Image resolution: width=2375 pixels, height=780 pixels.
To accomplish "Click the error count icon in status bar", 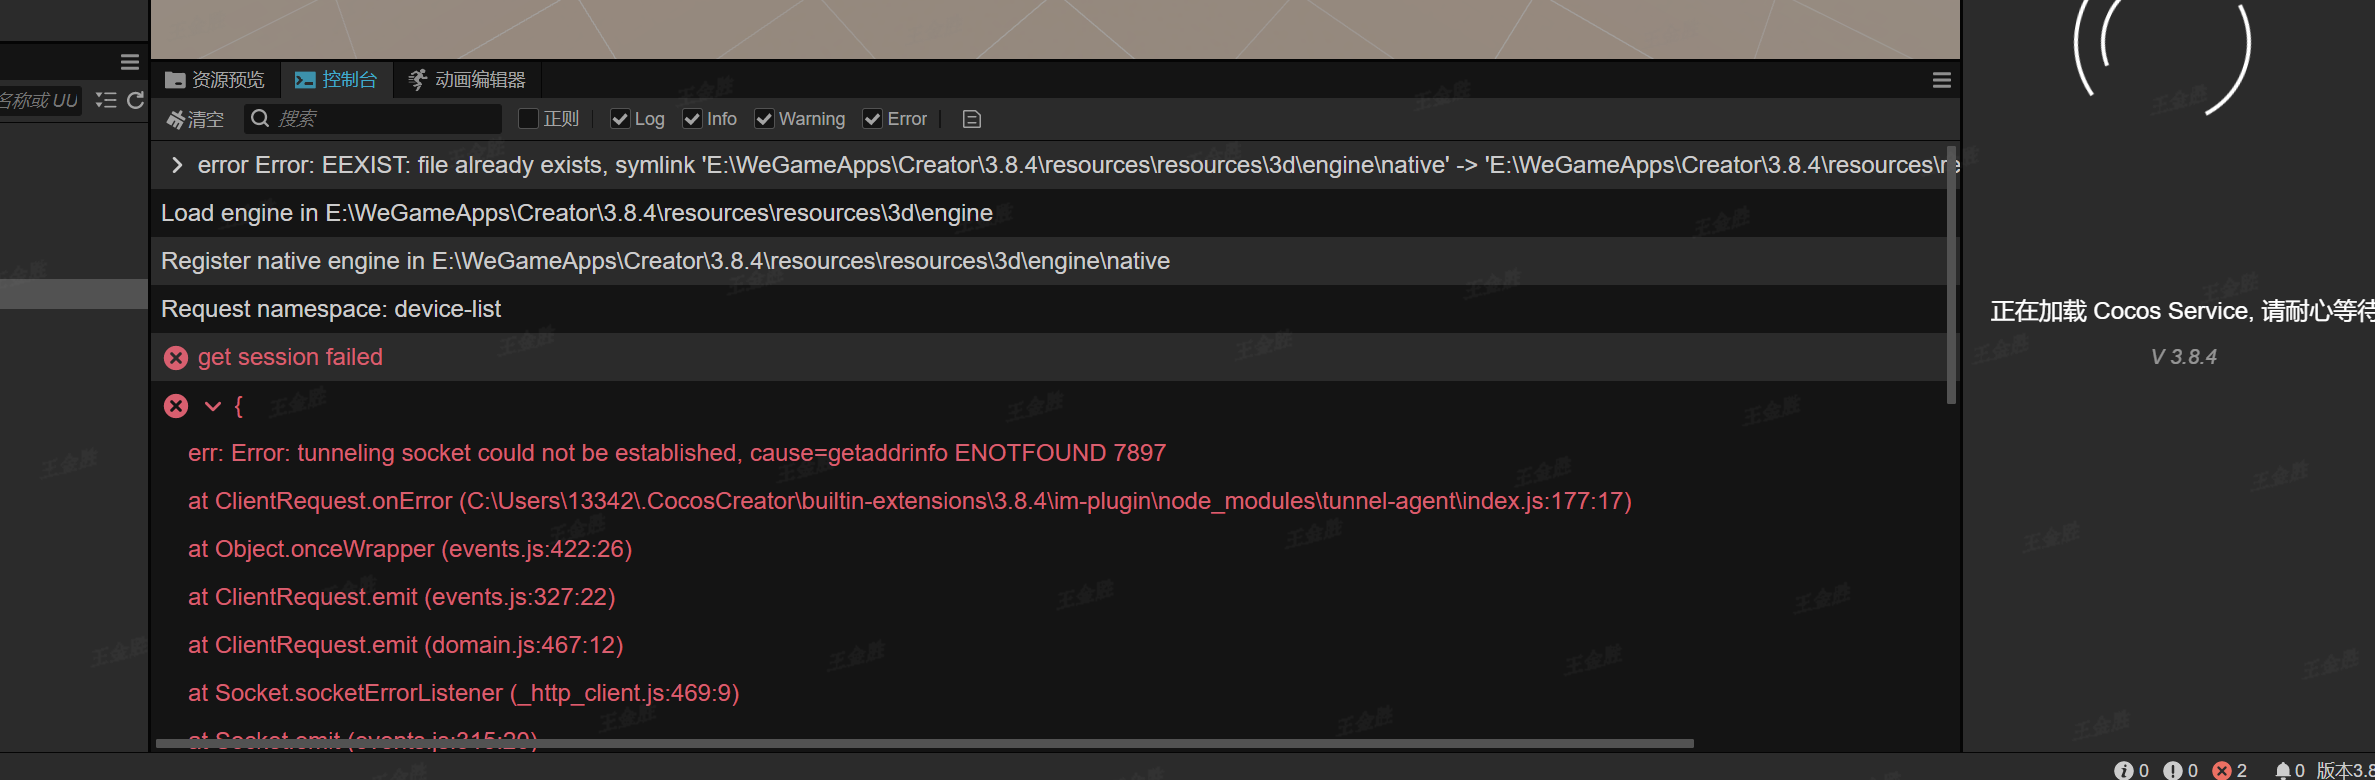I will [x=2222, y=770].
